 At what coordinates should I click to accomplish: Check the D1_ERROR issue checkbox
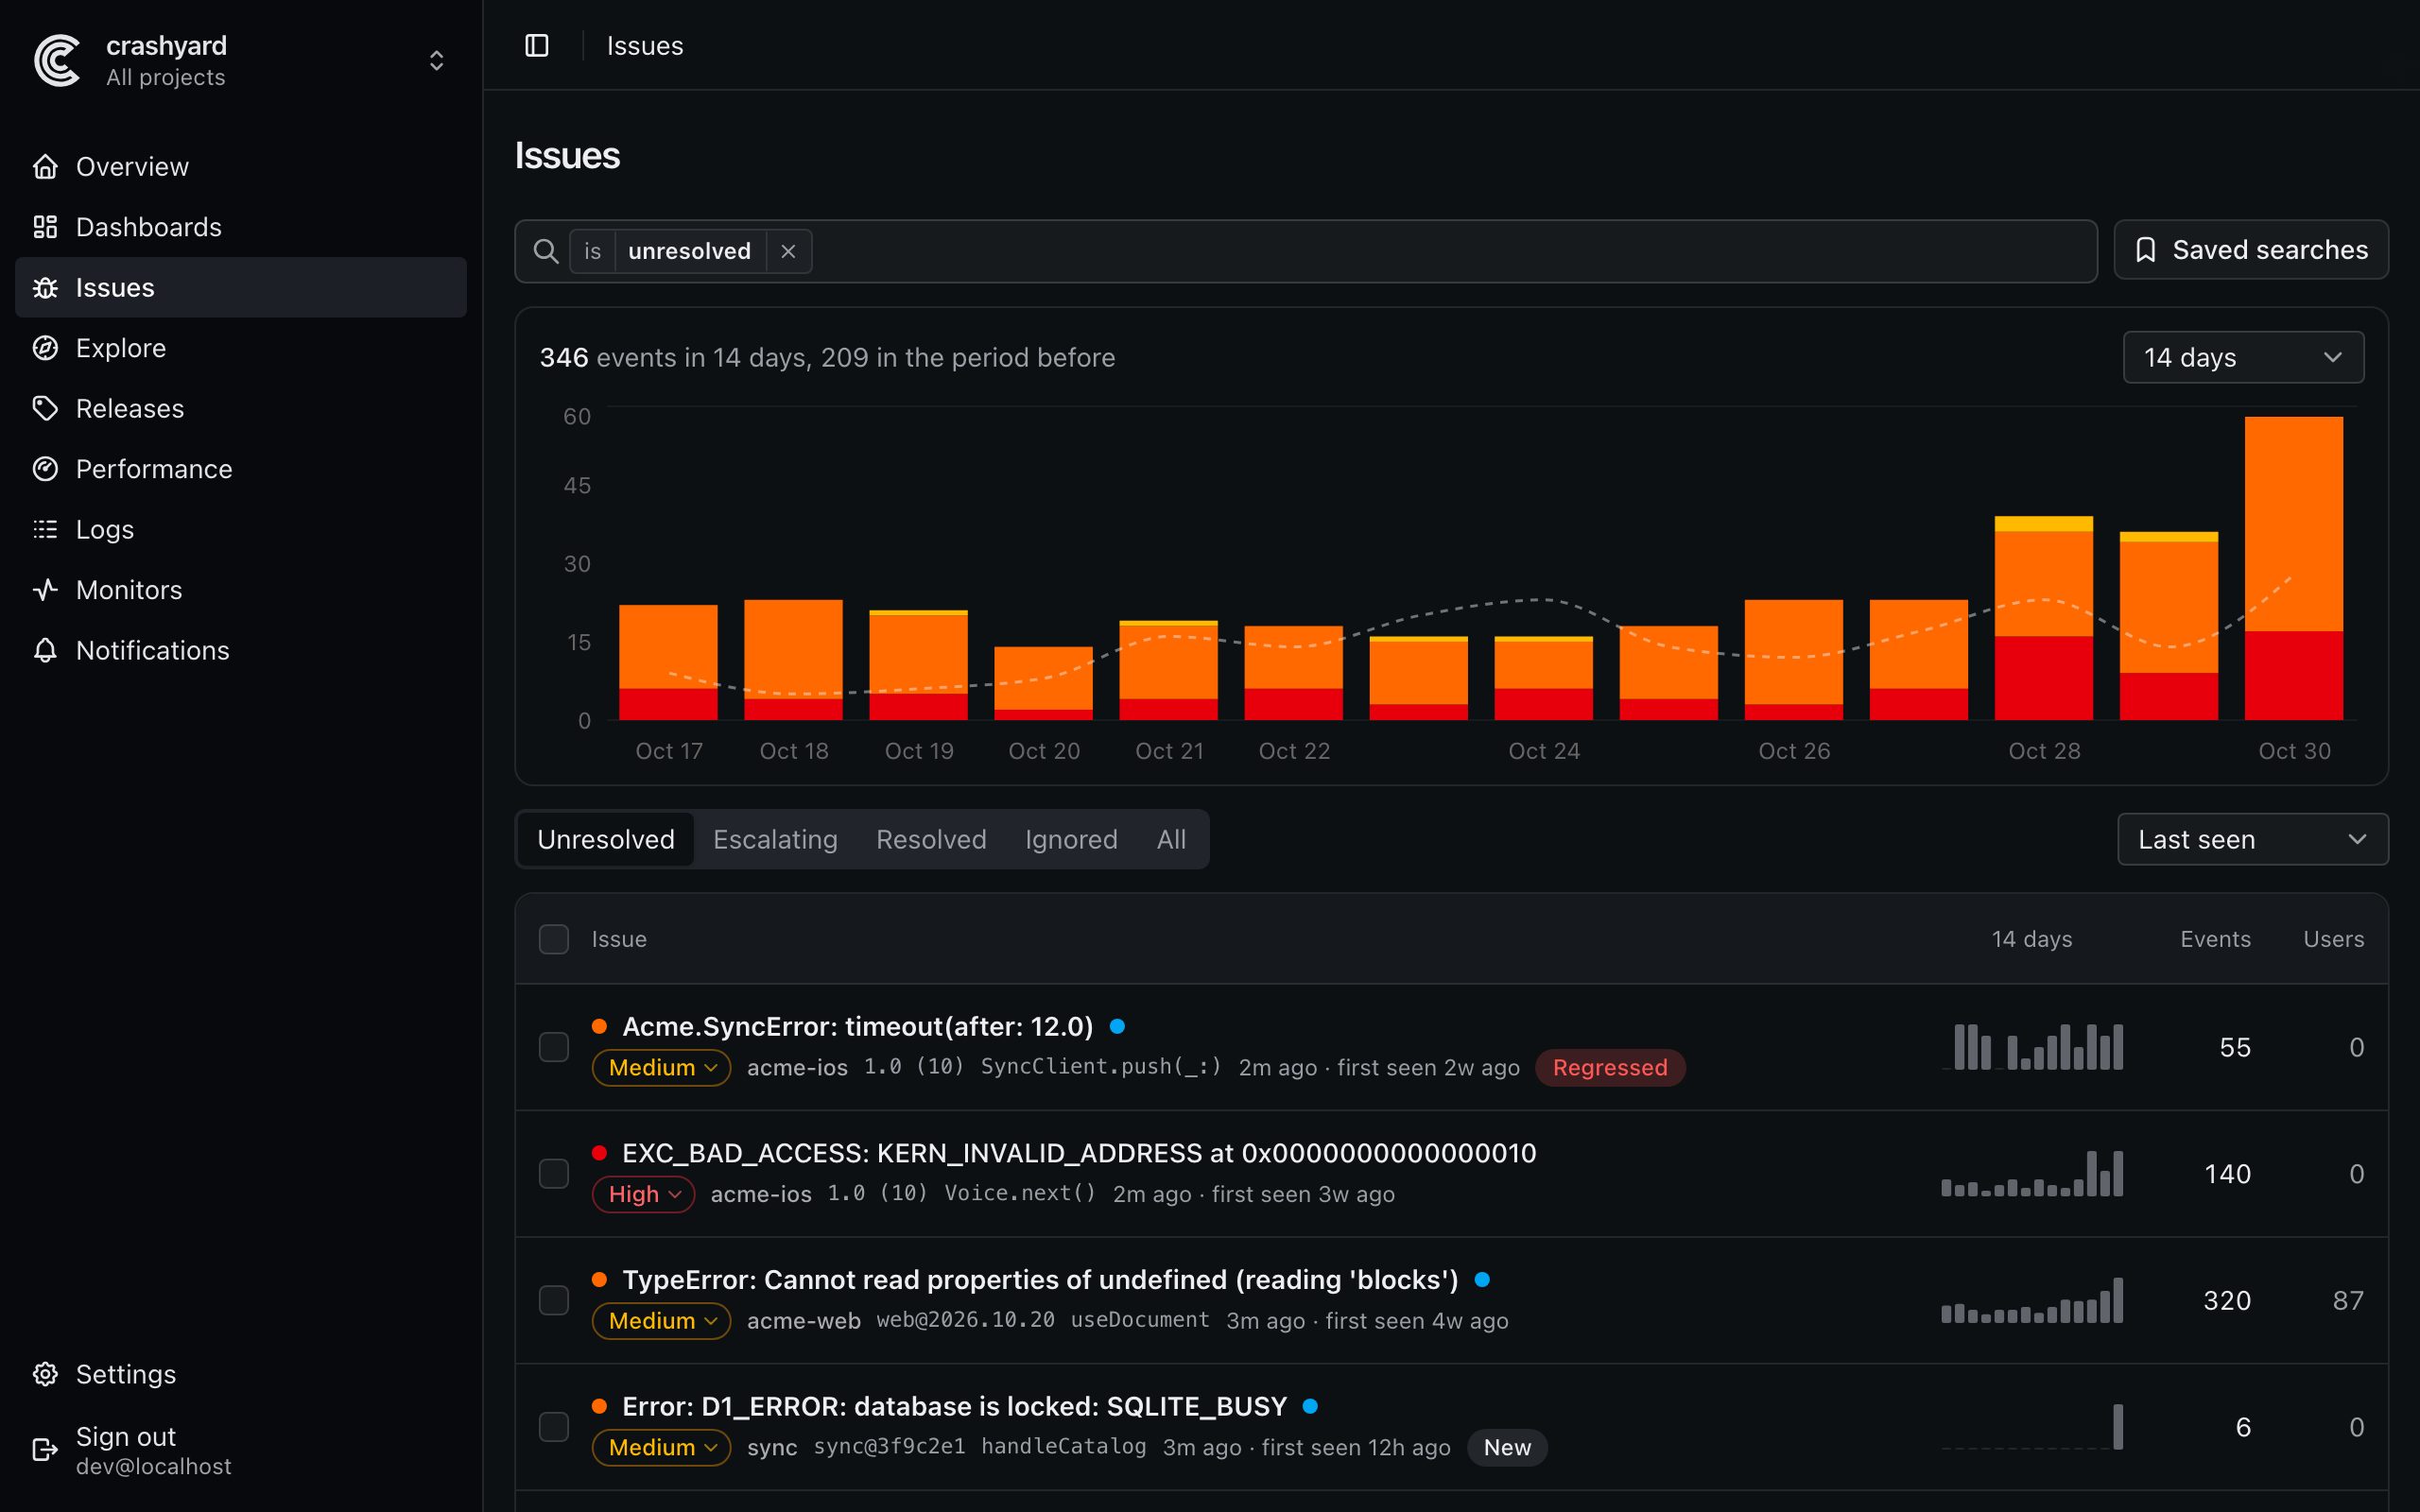(554, 1427)
